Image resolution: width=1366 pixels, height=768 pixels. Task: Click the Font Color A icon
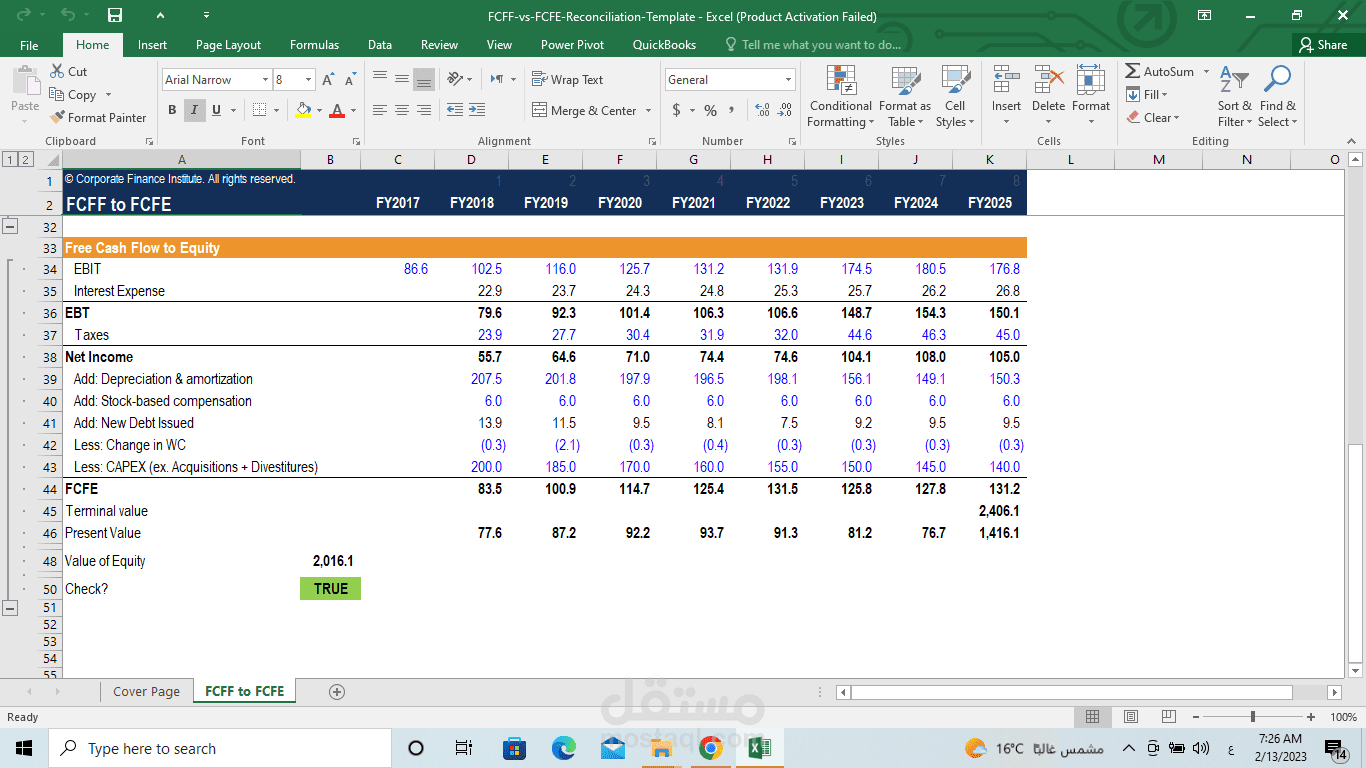click(x=337, y=110)
